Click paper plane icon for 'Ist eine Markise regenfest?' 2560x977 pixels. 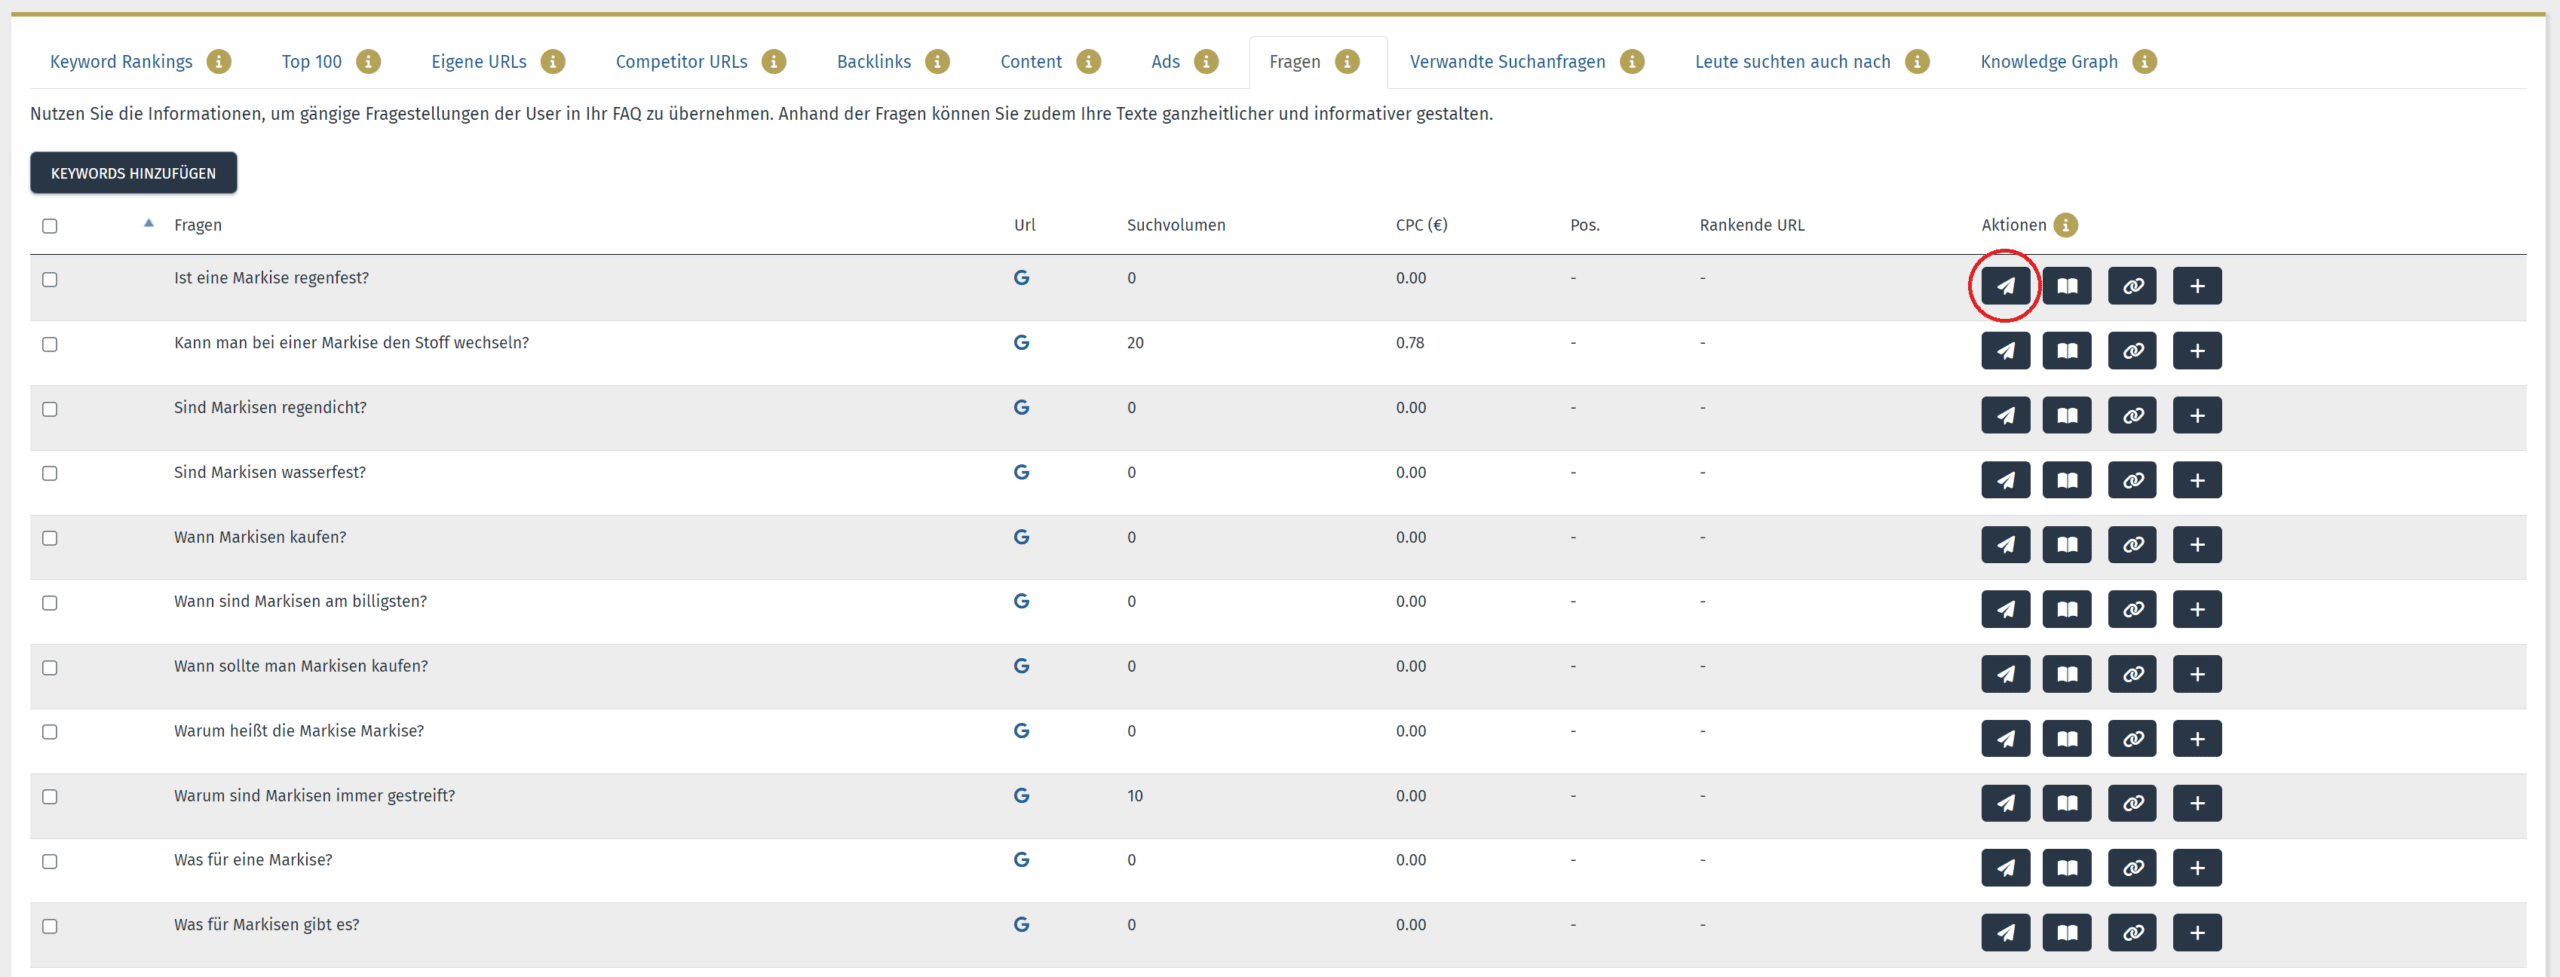pos(2005,286)
